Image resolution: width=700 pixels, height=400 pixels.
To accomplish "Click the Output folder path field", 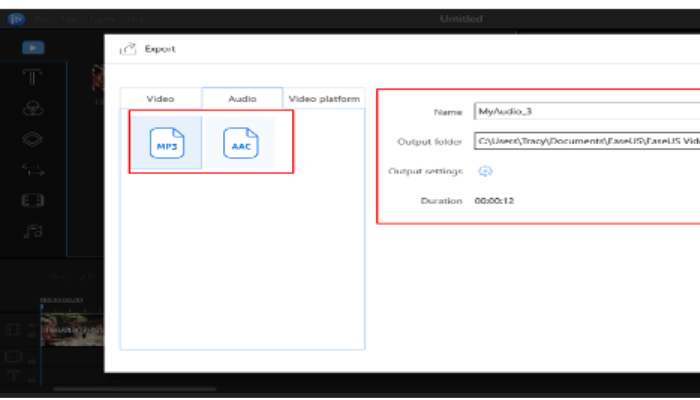I will [587, 141].
